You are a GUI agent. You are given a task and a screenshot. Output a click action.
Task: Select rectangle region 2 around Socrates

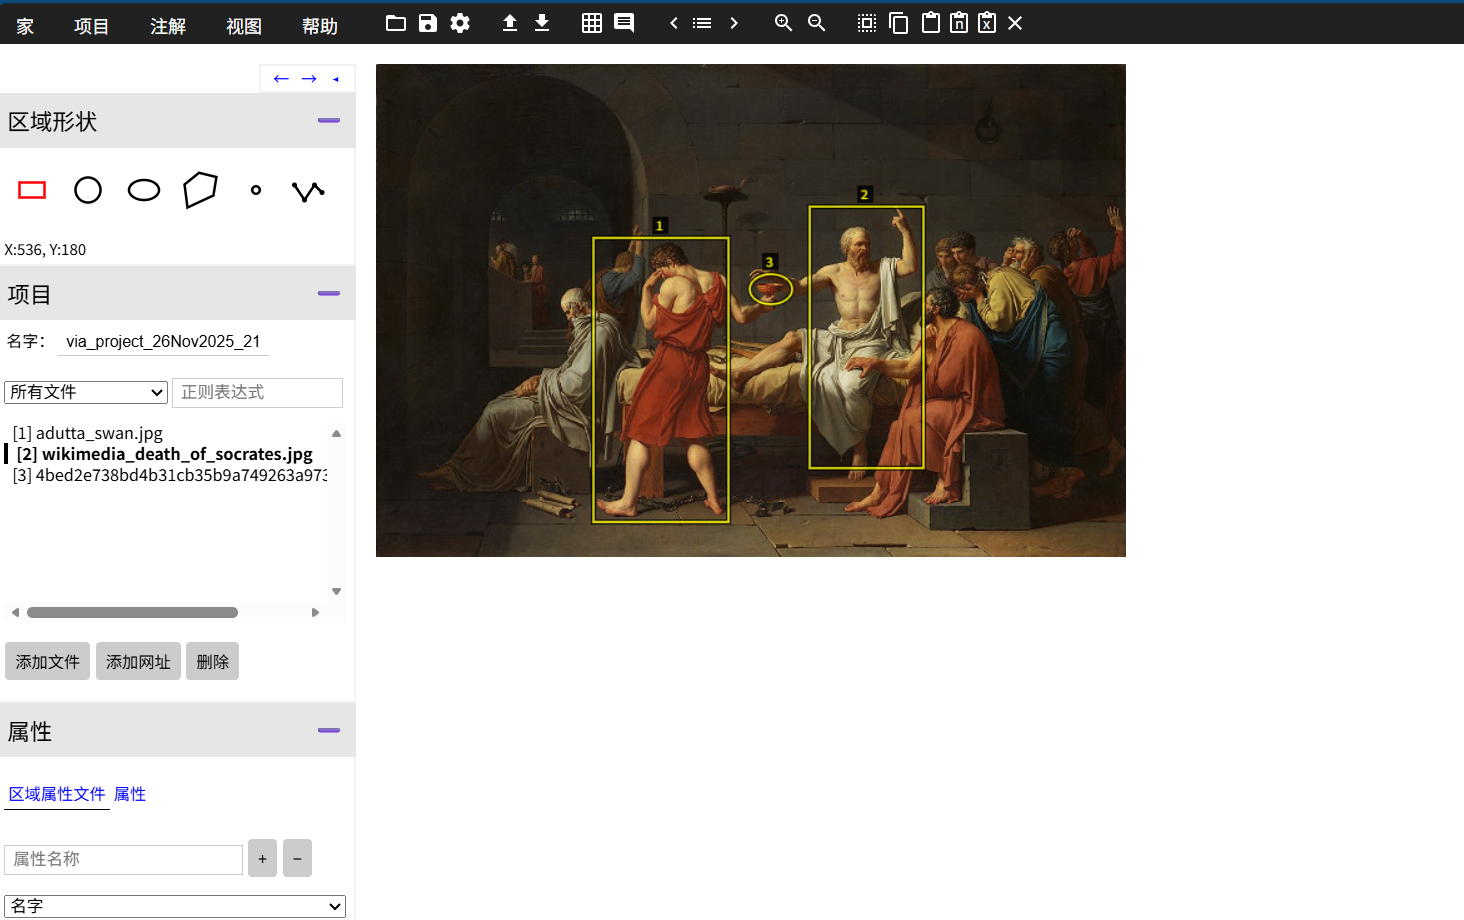(866, 337)
